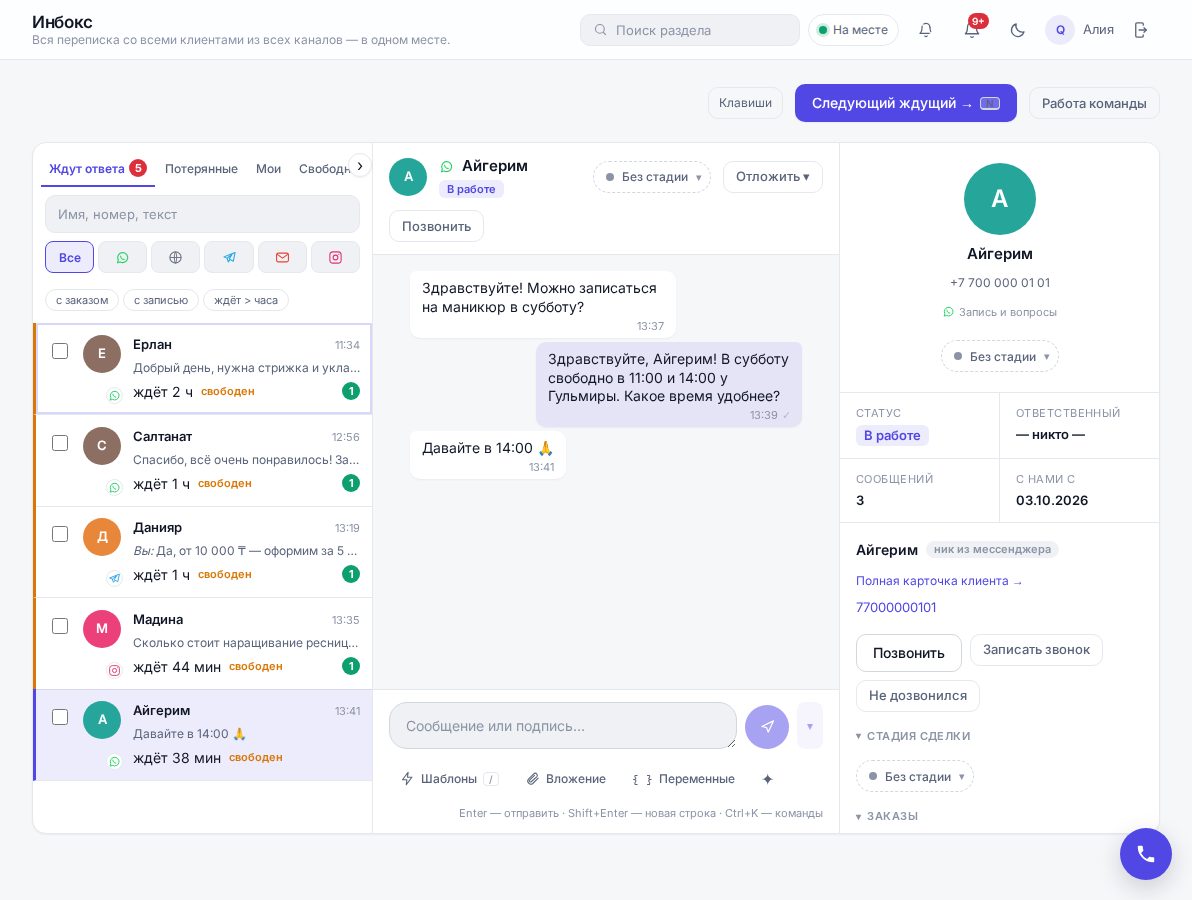Toggle the 'с записью' filter chip
The width and height of the screenshot is (1192, 900).
coord(161,300)
